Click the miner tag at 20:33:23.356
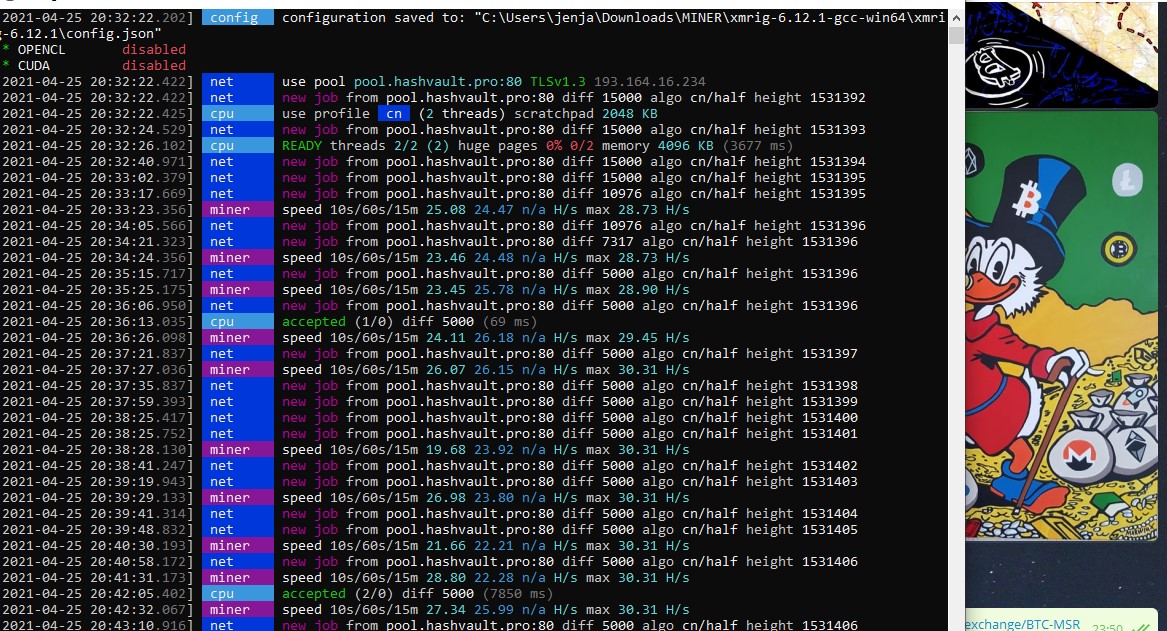The width and height of the screenshot is (1167, 631). tap(237, 209)
